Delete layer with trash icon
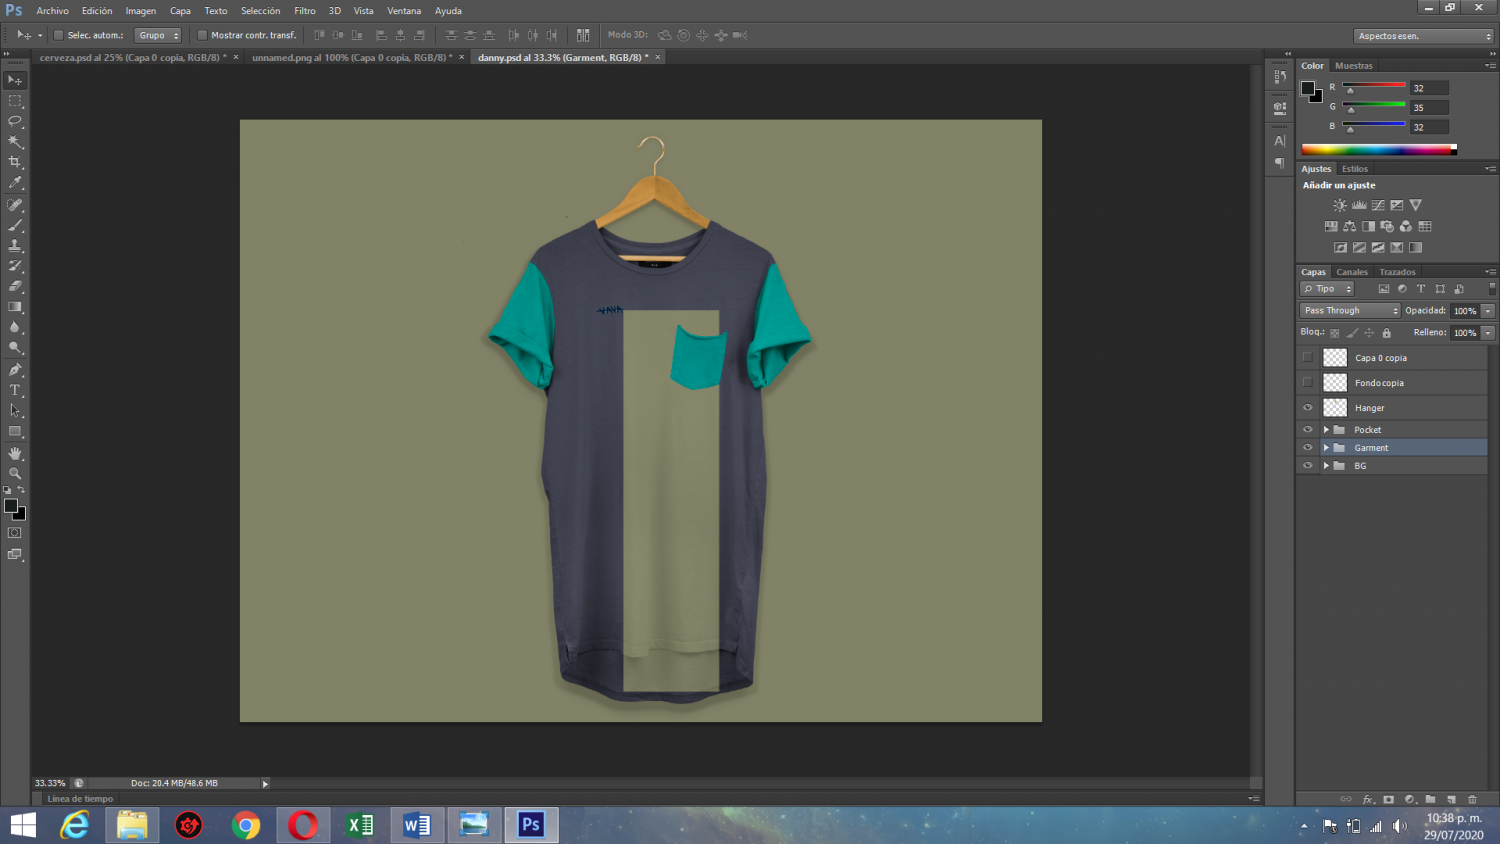 pyautogui.click(x=1472, y=799)
